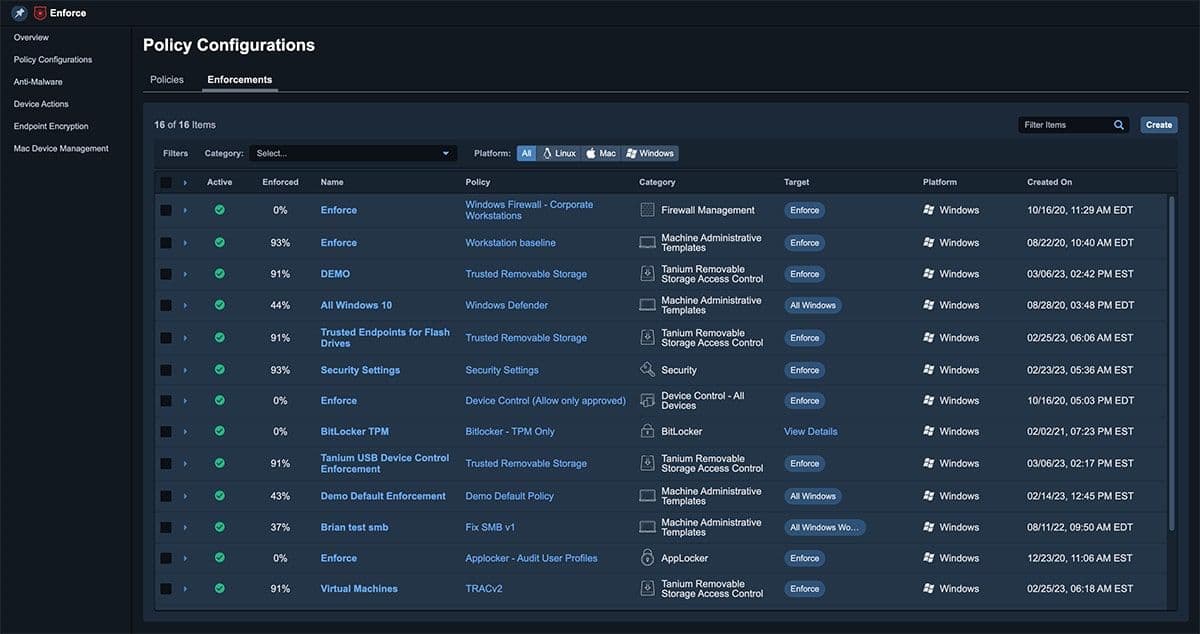The width and height of the screenshot is (1200, 634).
Task: Click the Create button
Action: pos(1159,125)
